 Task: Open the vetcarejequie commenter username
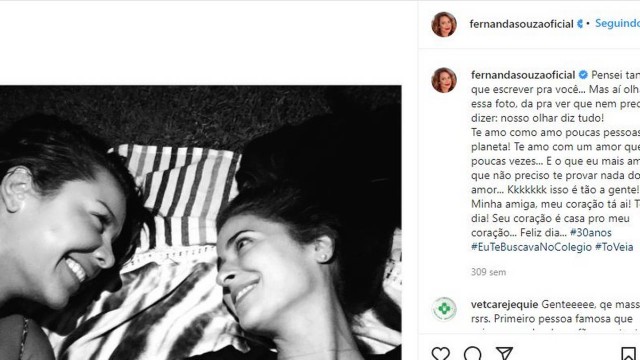point(504,304)
